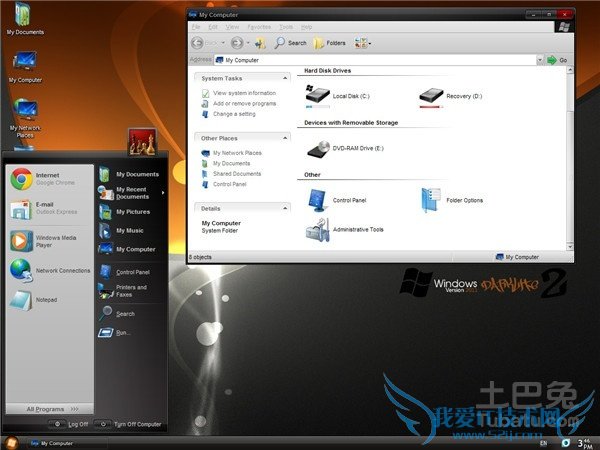This screenshot has width=600, height=450.
Task: Click the window's vertical scrollbar up arrow
Action: (x=570, y=70)
